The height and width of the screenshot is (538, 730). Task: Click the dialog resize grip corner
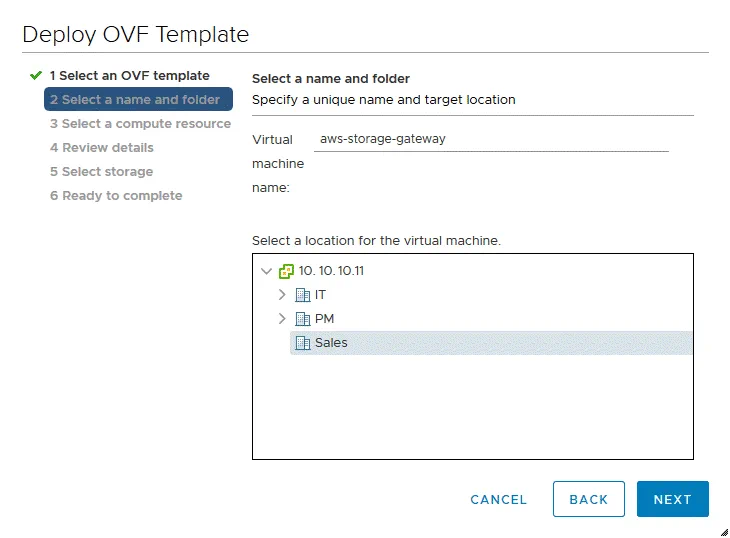[x=722, y=531]
